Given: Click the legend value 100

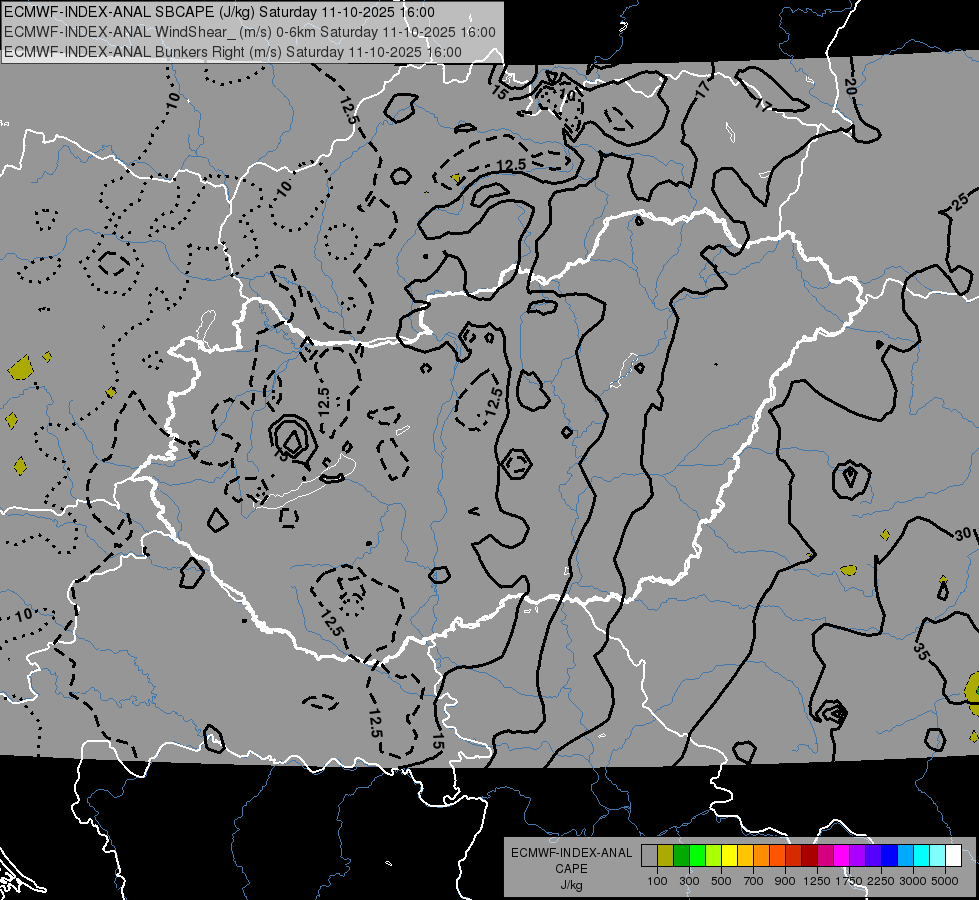Looking at the screenshot, I should [657, 881].
